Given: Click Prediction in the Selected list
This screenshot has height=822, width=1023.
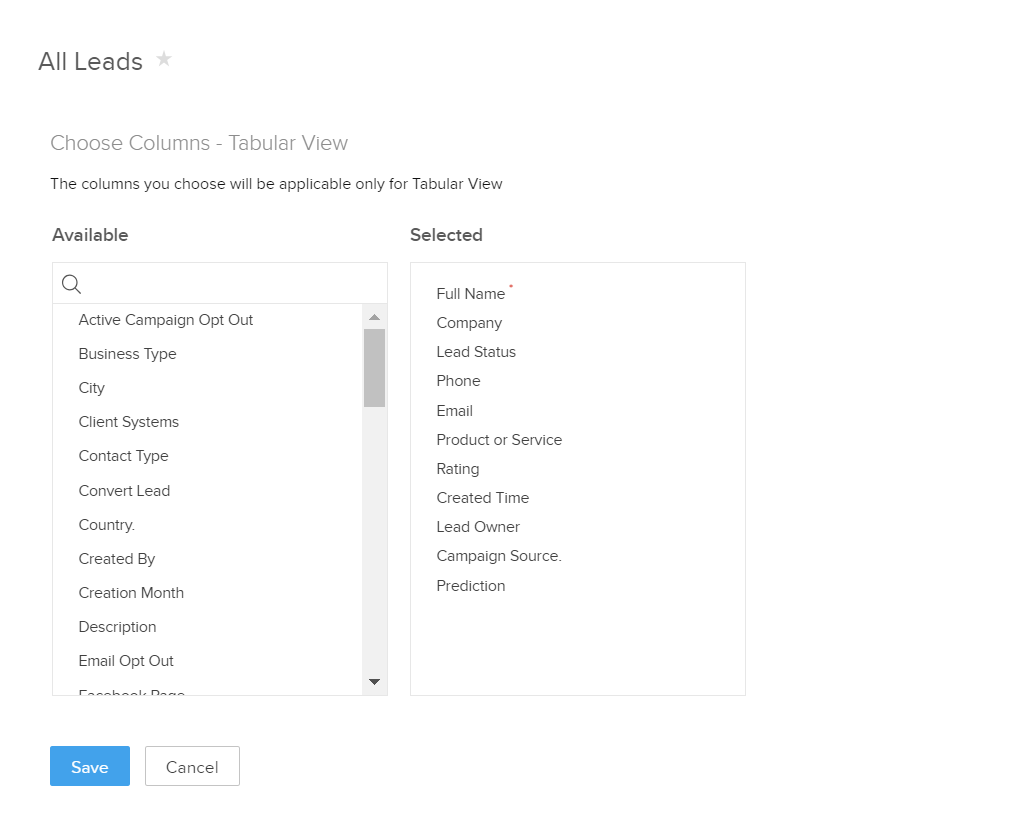Looking at the screenshot, I should 471,586.
